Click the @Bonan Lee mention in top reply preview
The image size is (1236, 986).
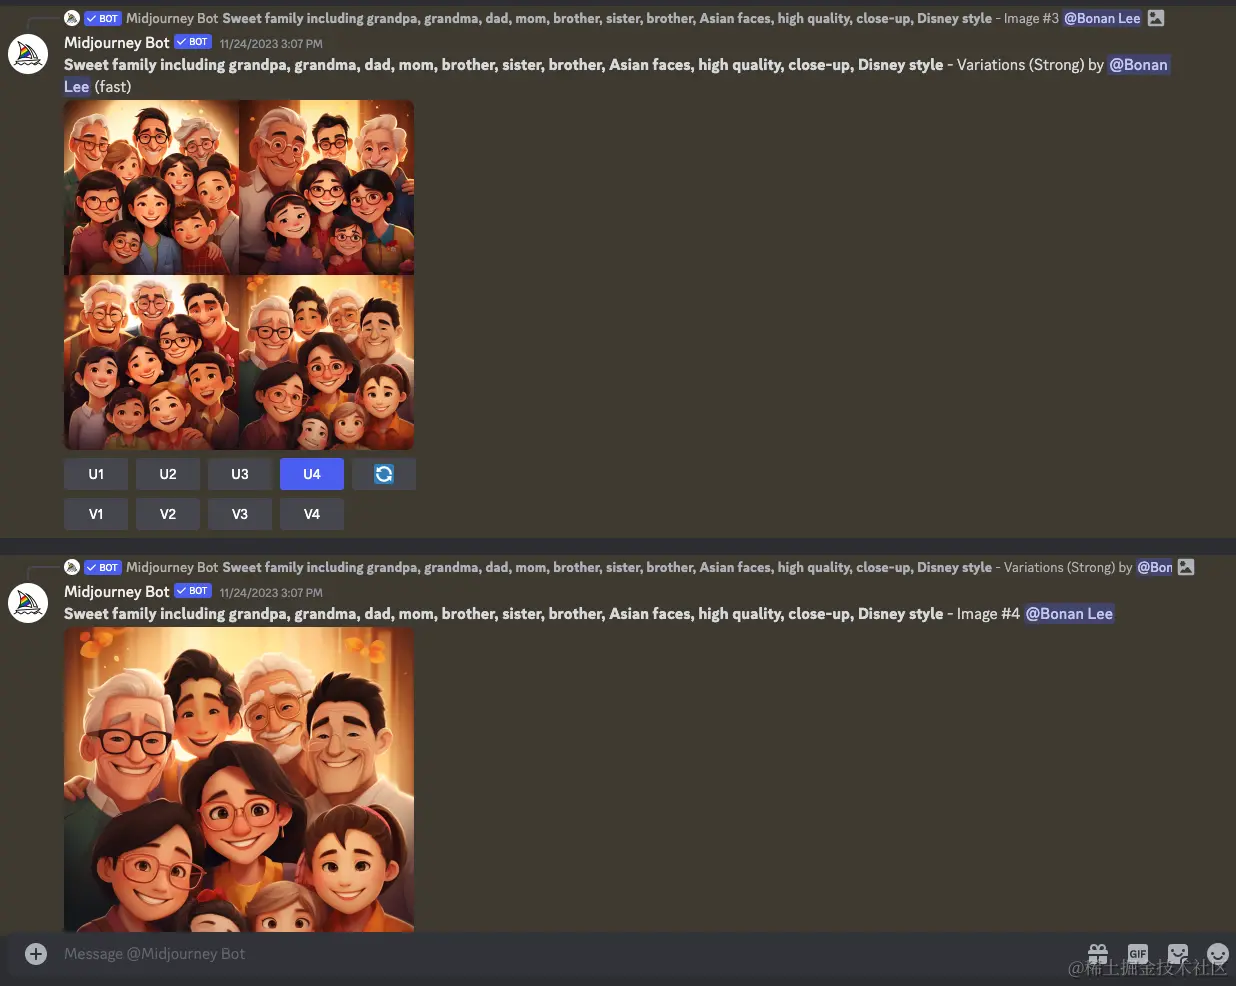pyautogui.click(x=1102, y=18)
